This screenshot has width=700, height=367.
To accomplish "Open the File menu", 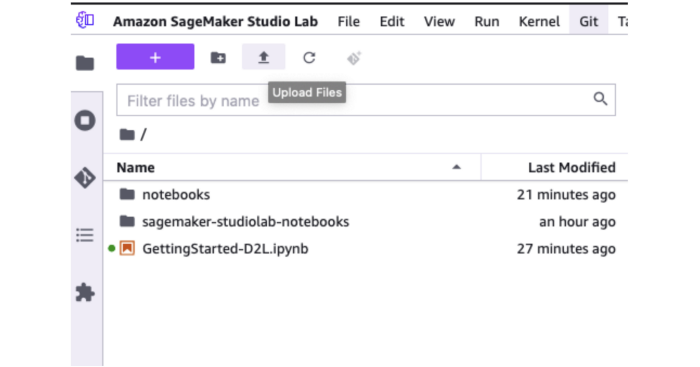I will [349, 21].
